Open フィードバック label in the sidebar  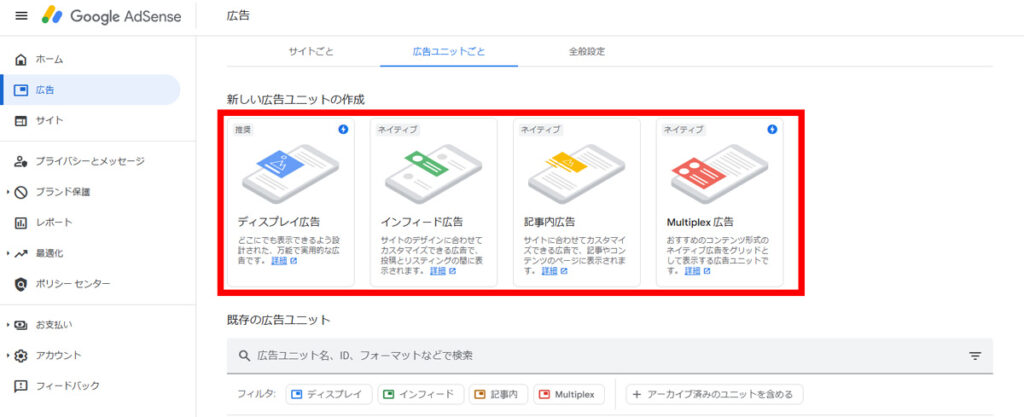click(68, 386)
